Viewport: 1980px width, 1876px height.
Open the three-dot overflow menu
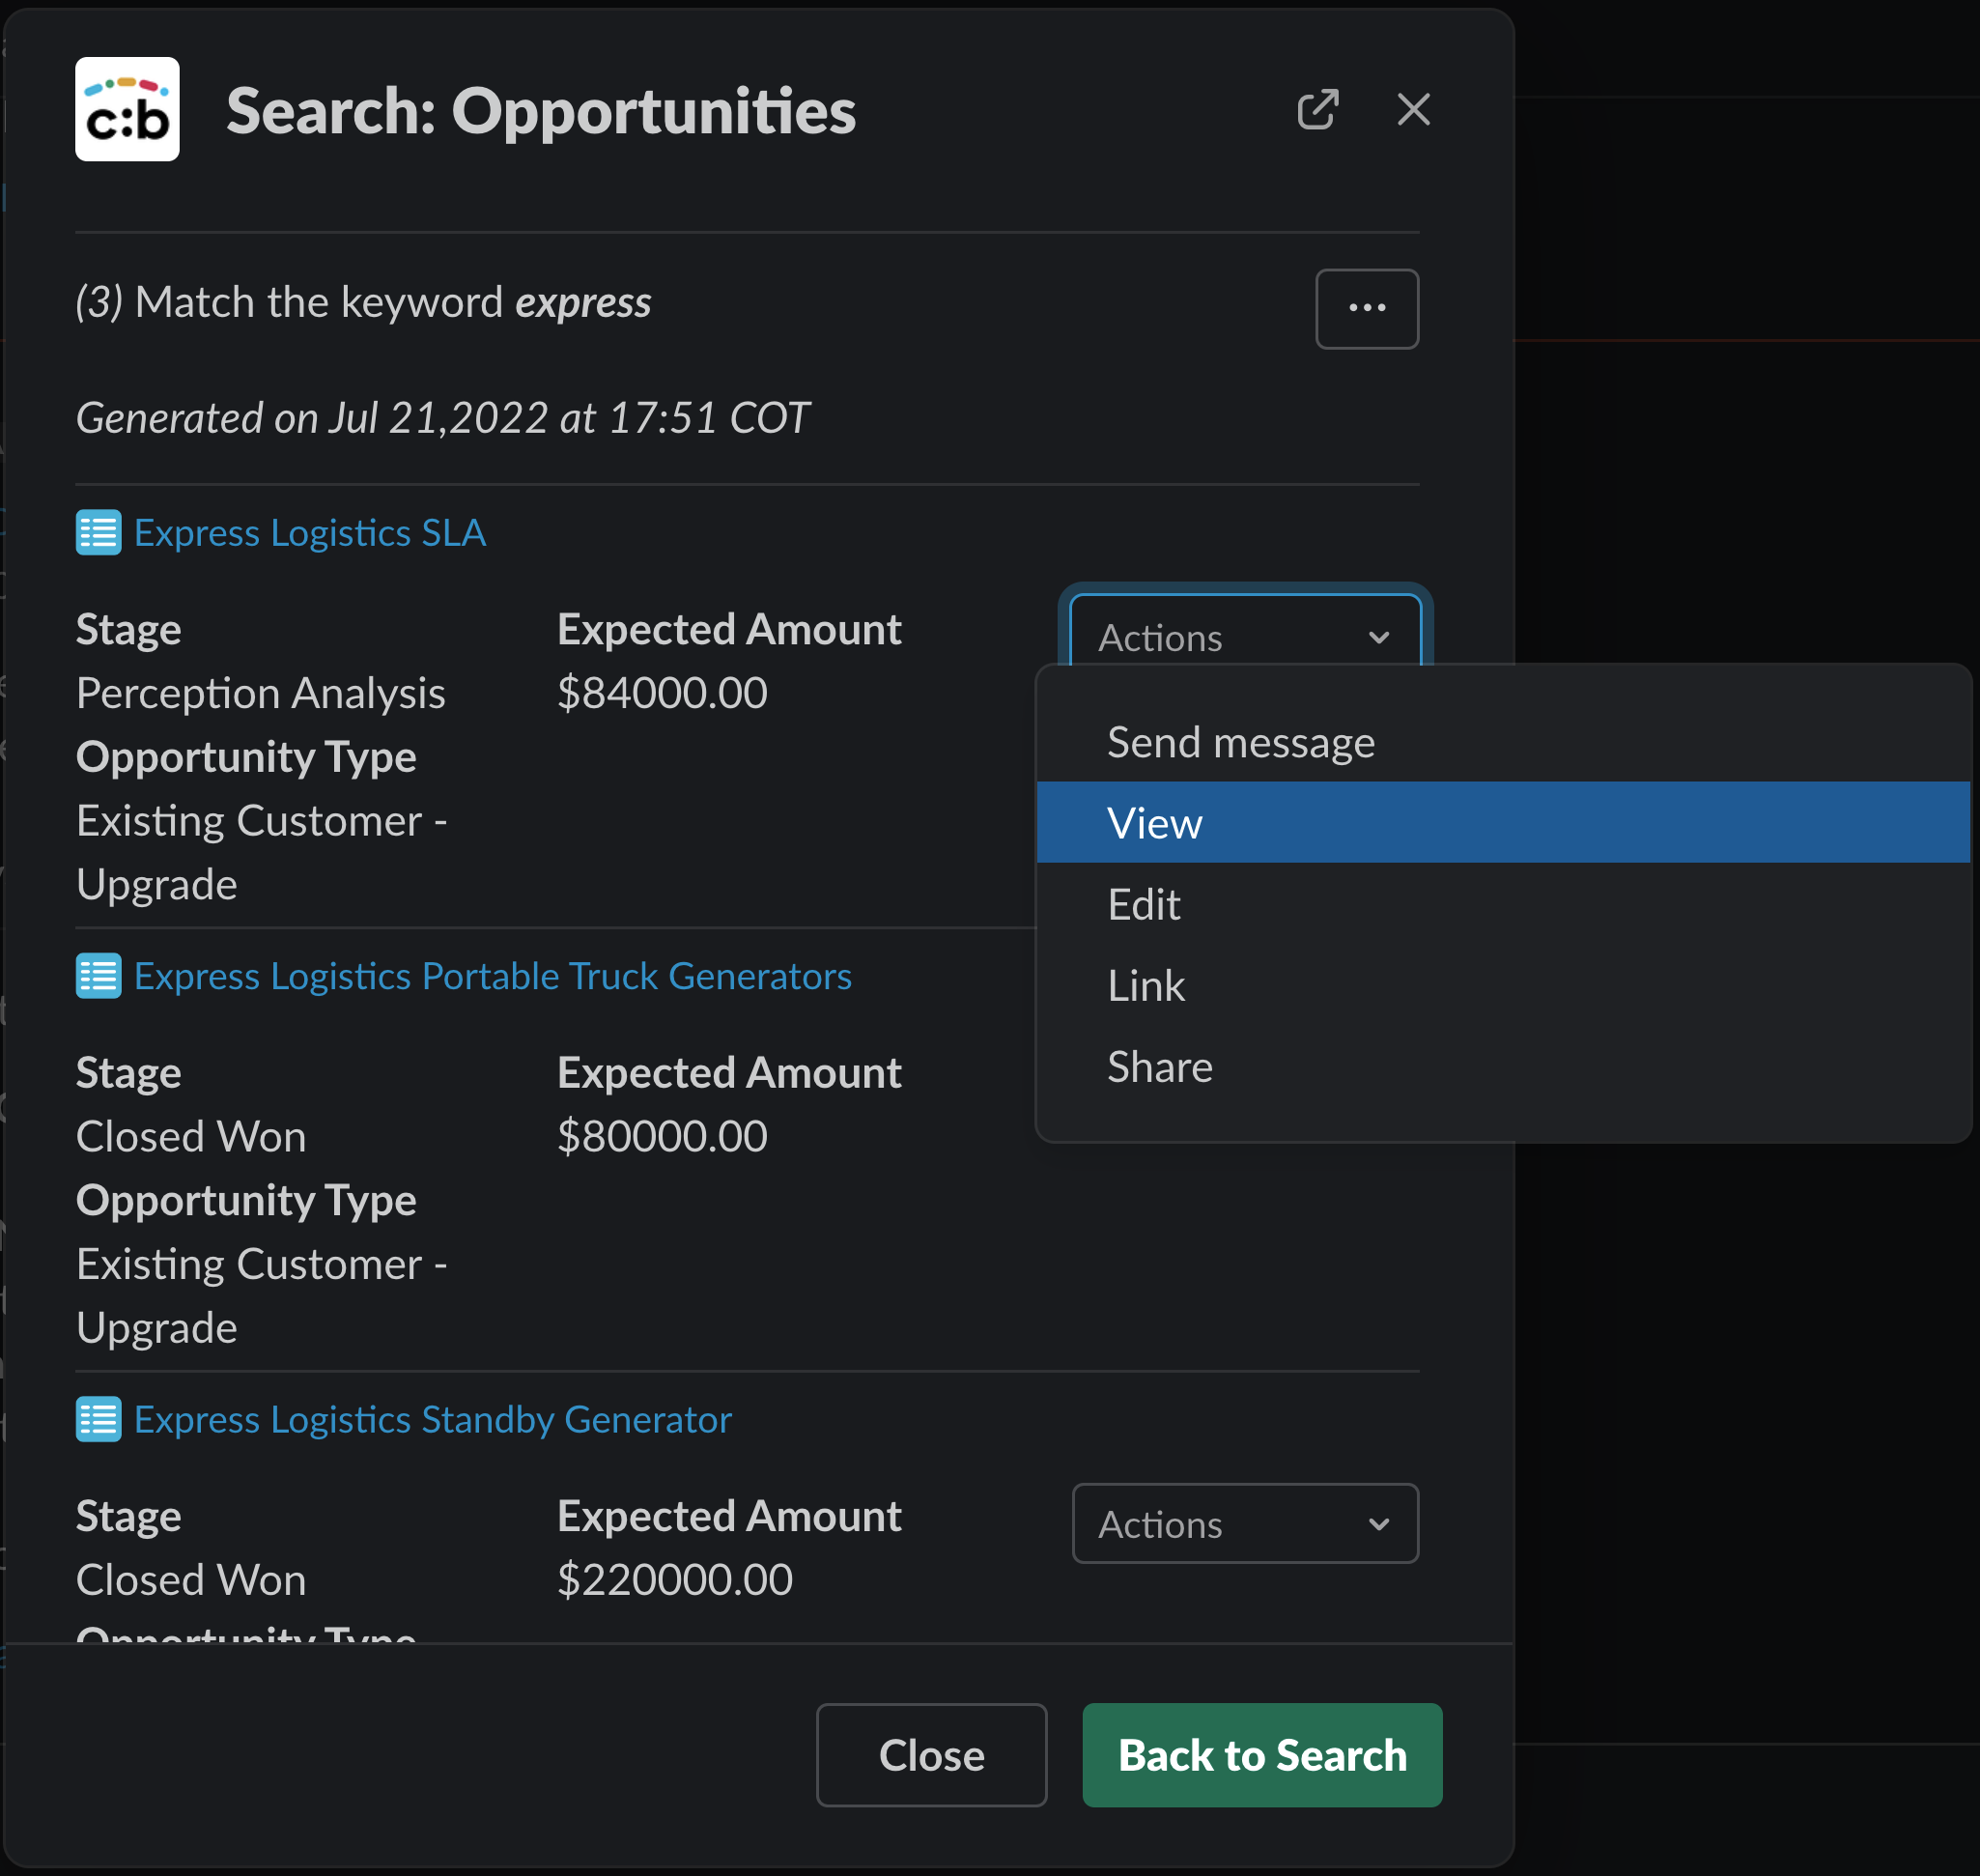tap(1366, 308)
